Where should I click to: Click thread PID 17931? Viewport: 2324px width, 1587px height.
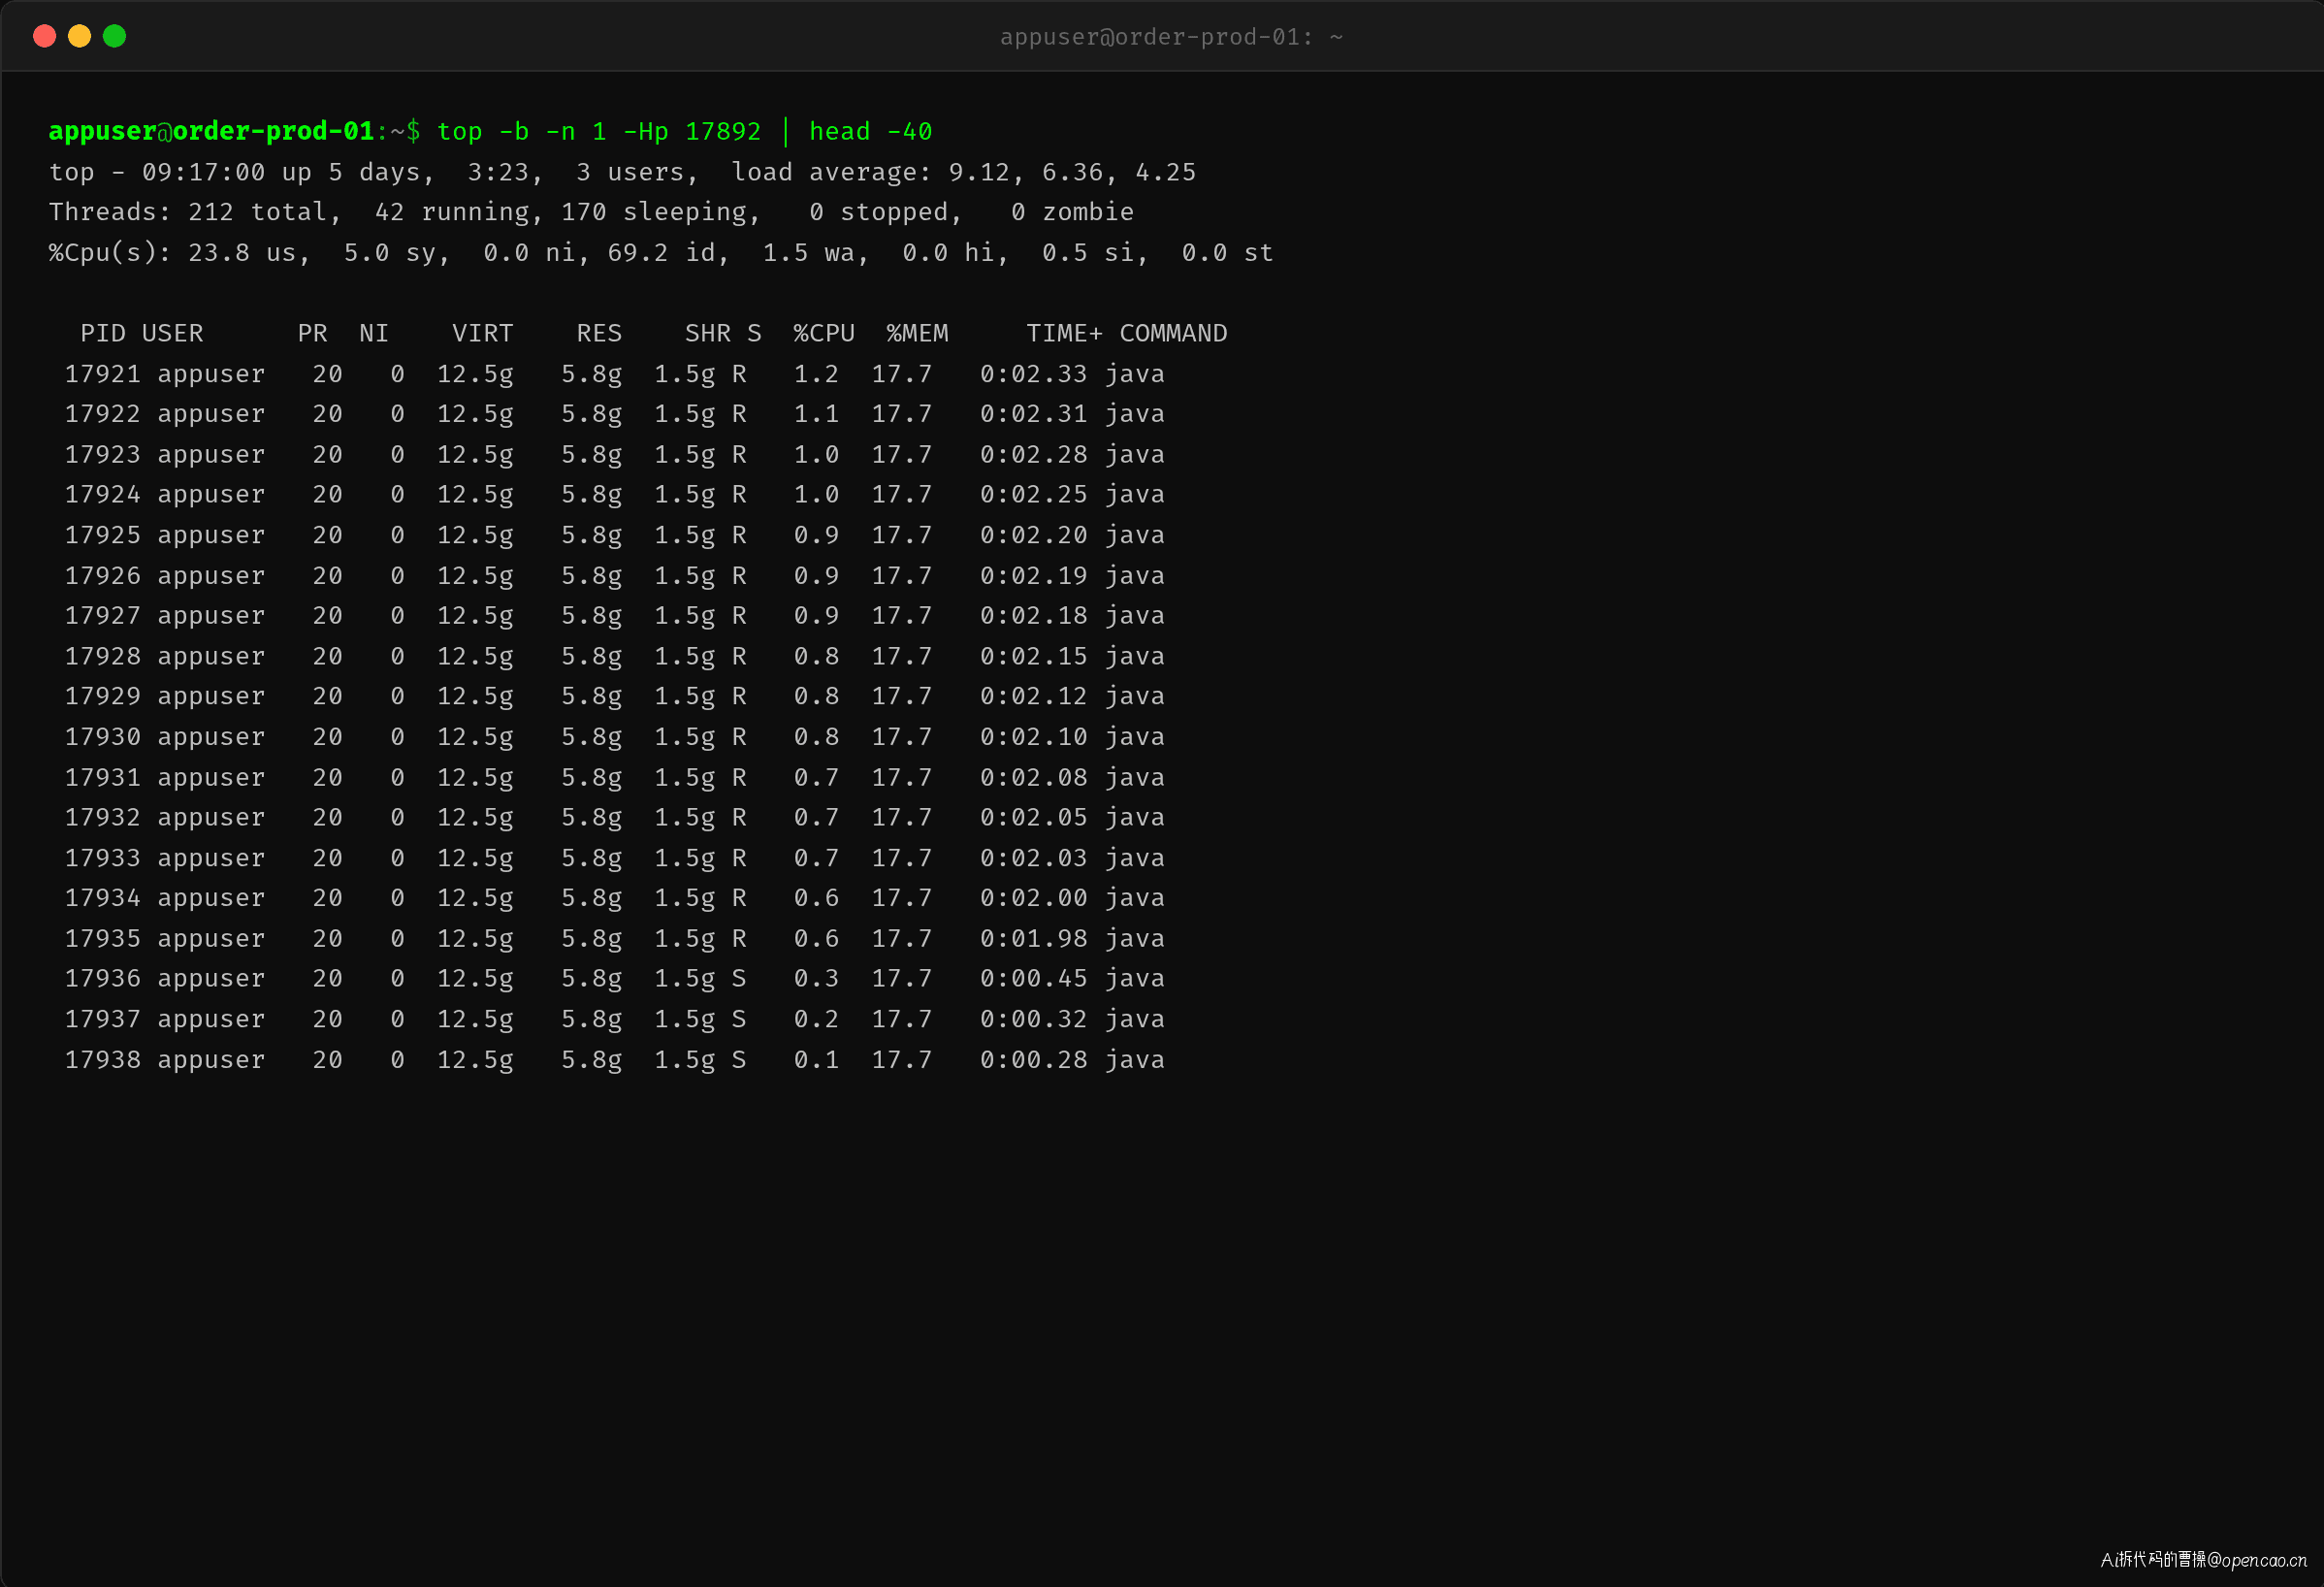103,777
